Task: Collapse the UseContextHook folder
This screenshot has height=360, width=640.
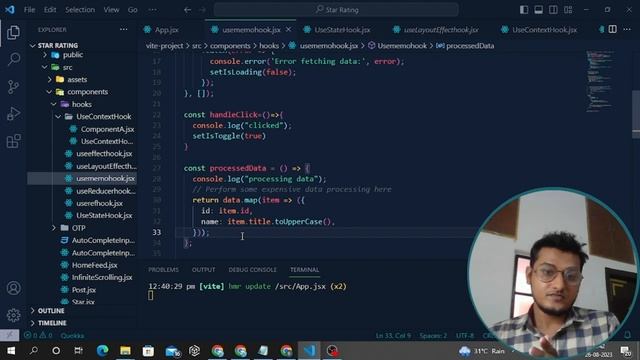Action: coord(103,117)
